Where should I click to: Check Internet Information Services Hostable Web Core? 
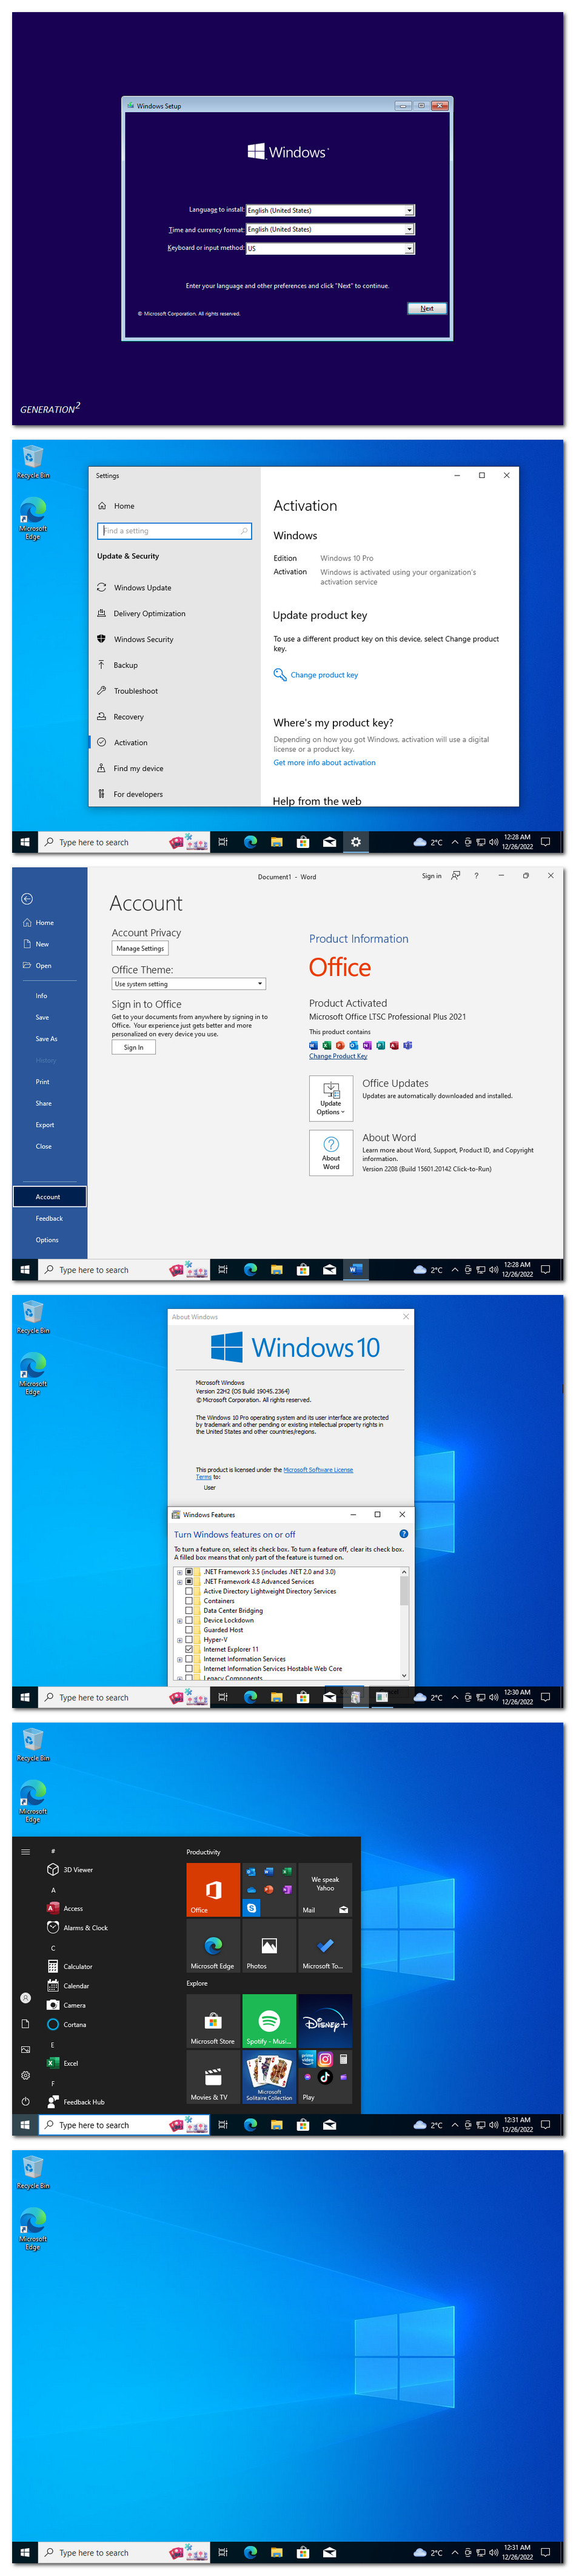(x=189, y=1668)
